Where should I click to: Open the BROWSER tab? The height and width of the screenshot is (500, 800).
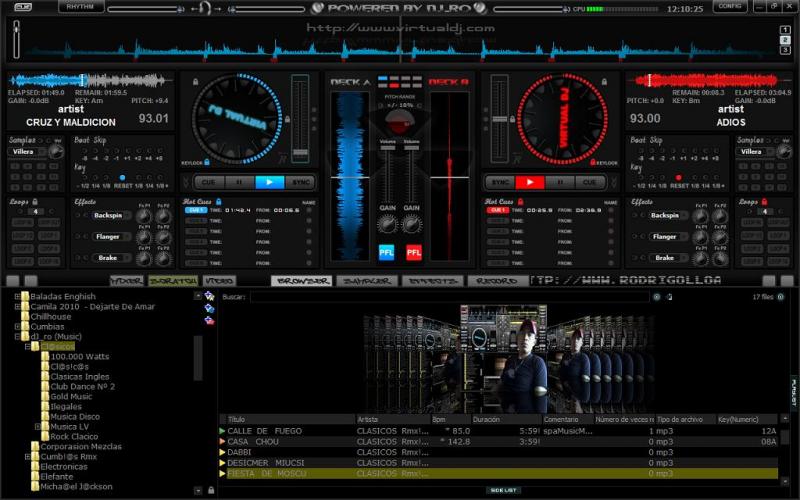click(x=302, y=281)
